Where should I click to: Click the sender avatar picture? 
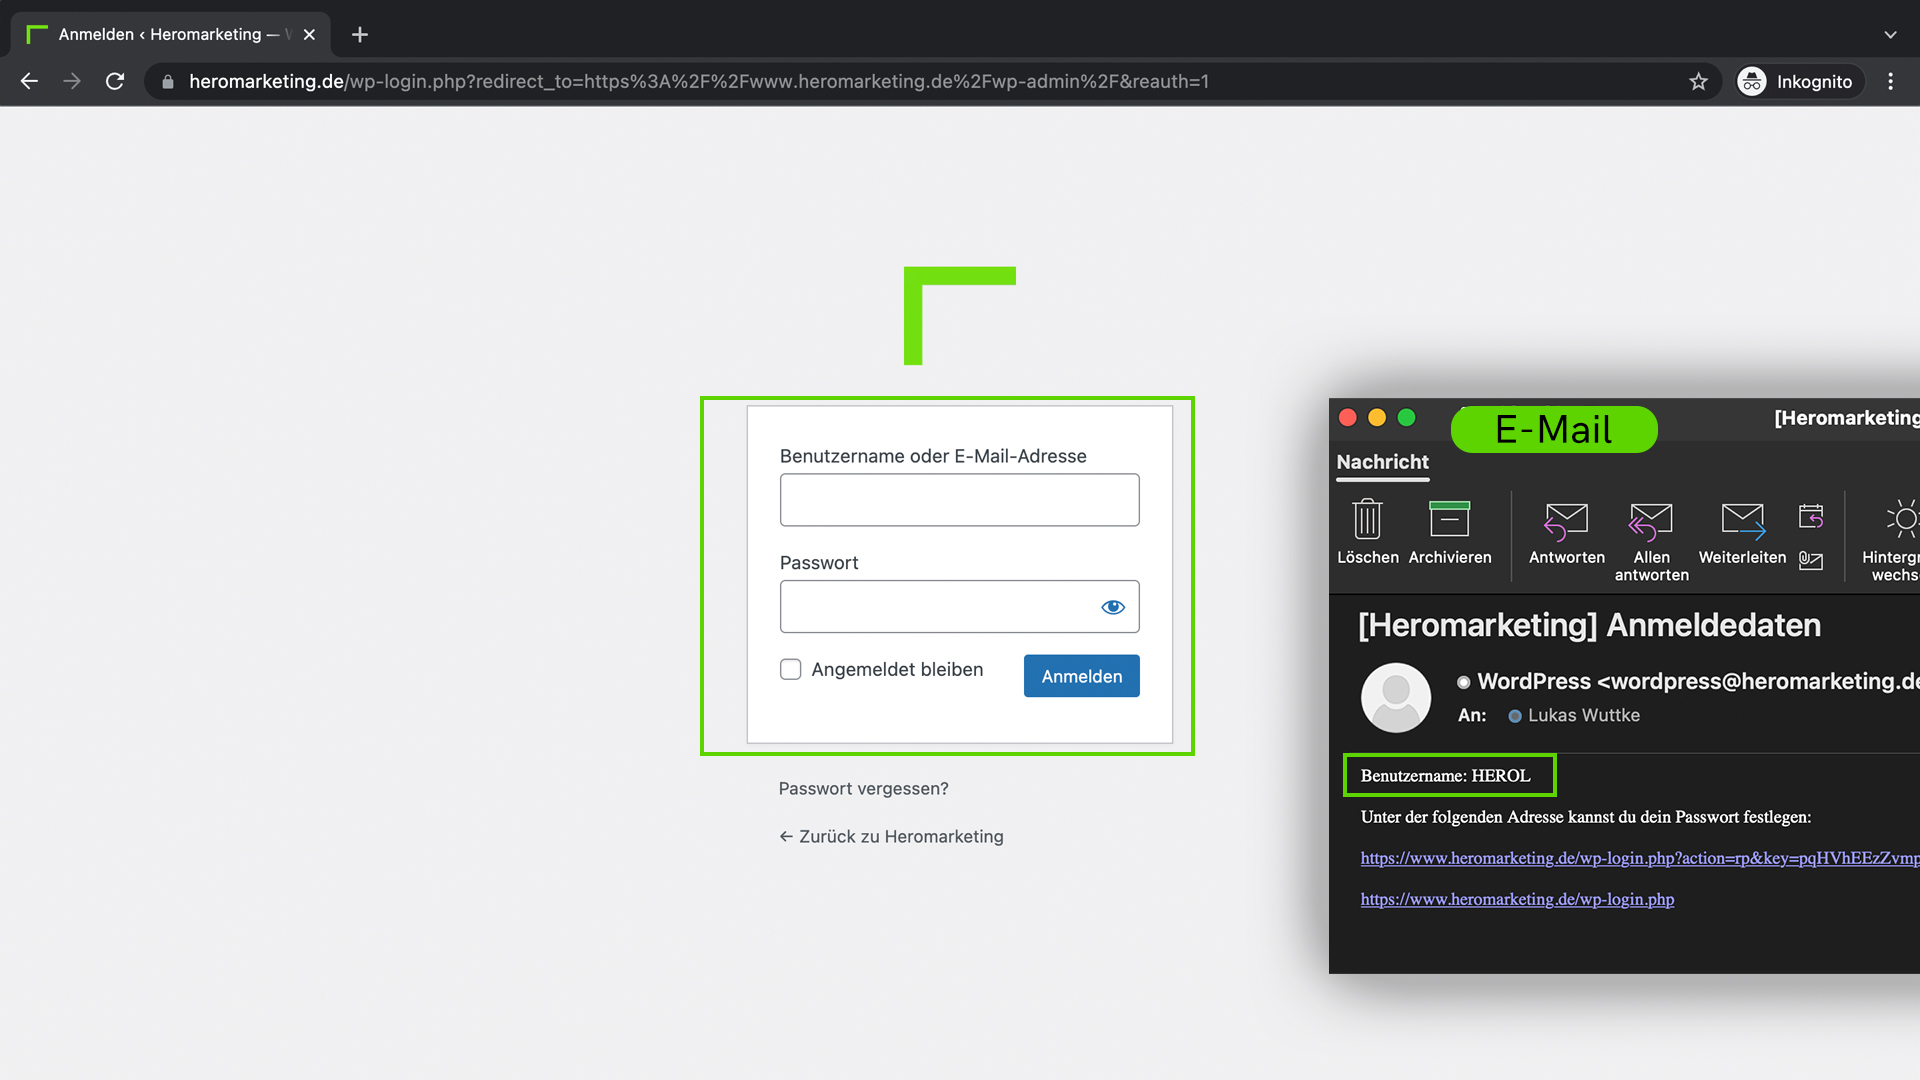pos(1396,698)
